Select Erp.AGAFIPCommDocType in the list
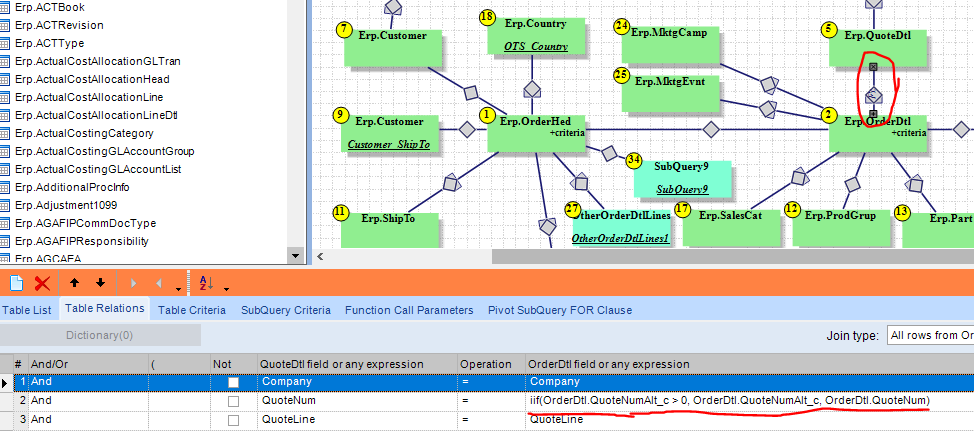The width and height of the screenshot is (974, 438). 85,224
